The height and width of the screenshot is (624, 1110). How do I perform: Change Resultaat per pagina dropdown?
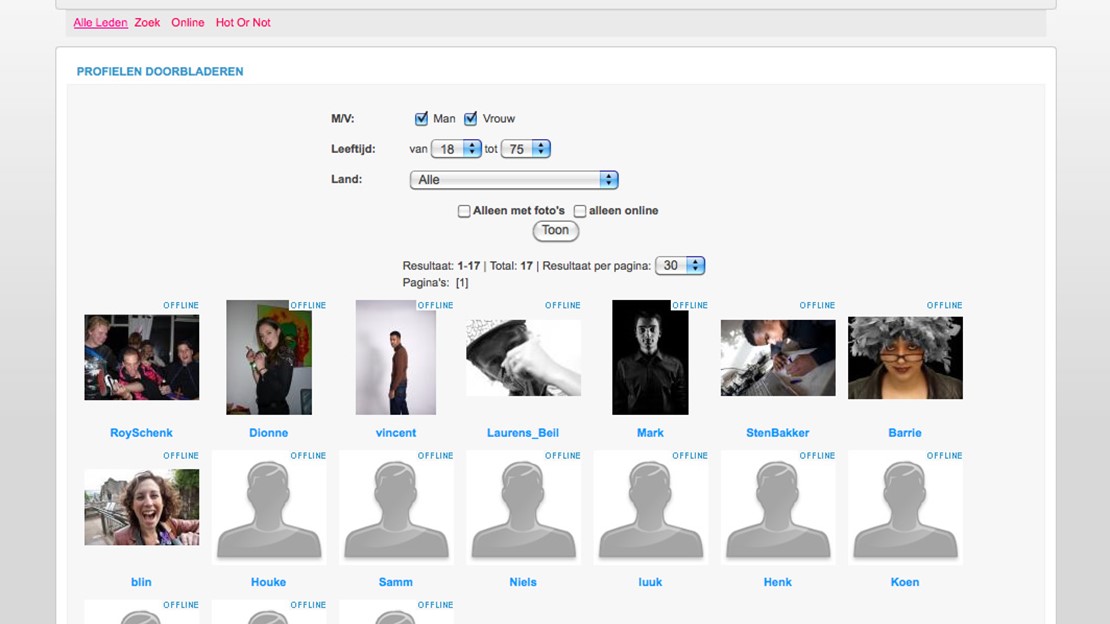coord(680,266)
